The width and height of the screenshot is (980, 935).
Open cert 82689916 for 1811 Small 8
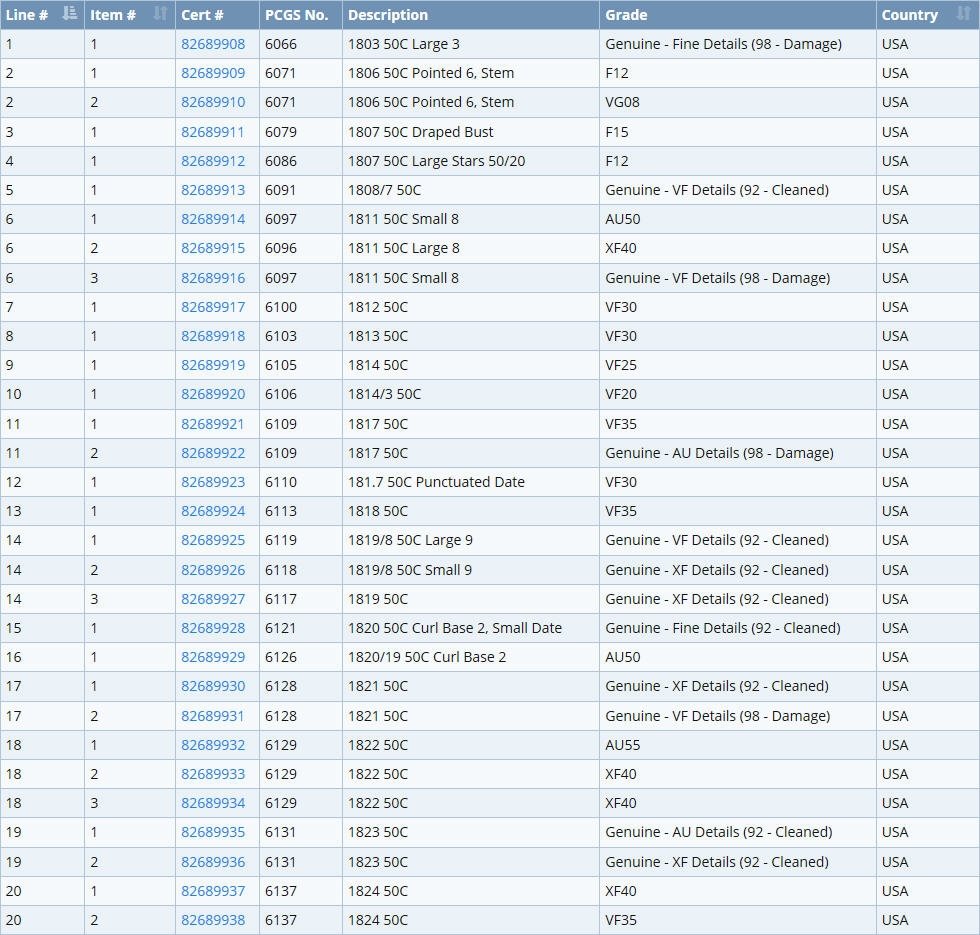(x=213, y=278)
